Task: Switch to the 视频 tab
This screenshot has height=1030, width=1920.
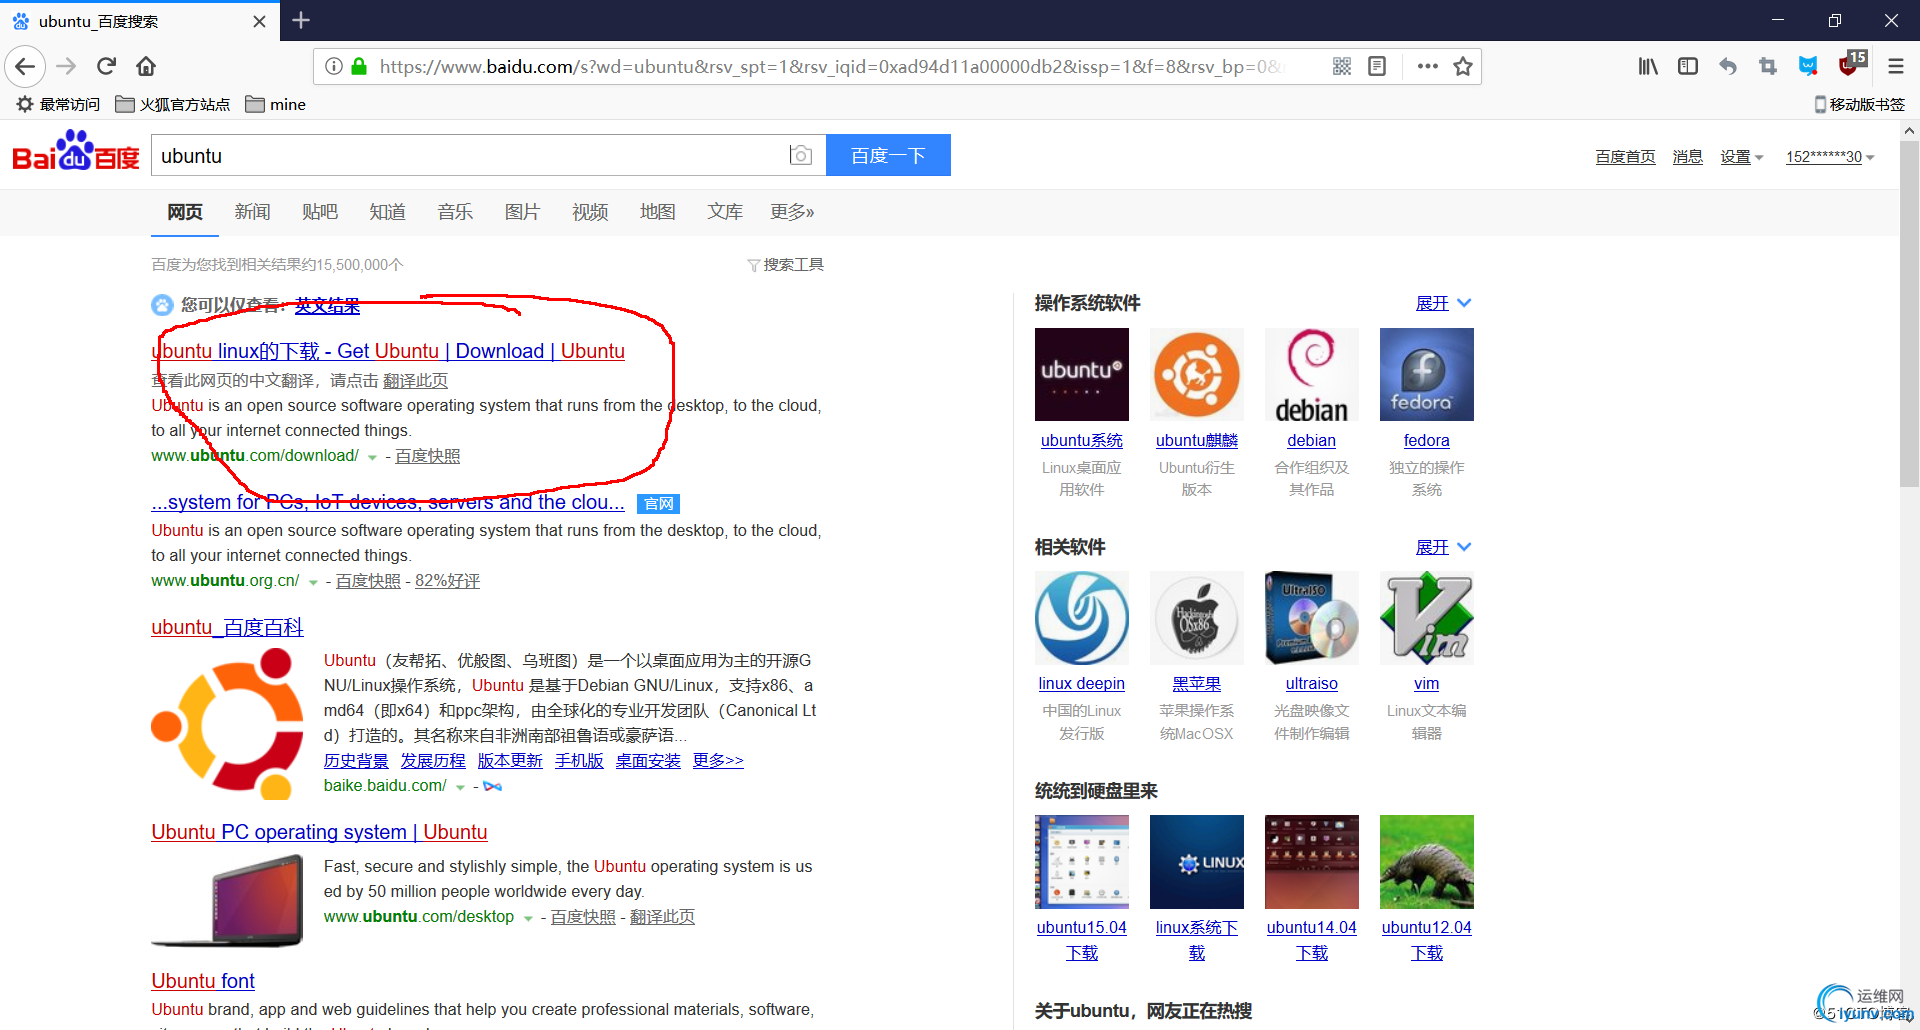Action: click(590, 212)
